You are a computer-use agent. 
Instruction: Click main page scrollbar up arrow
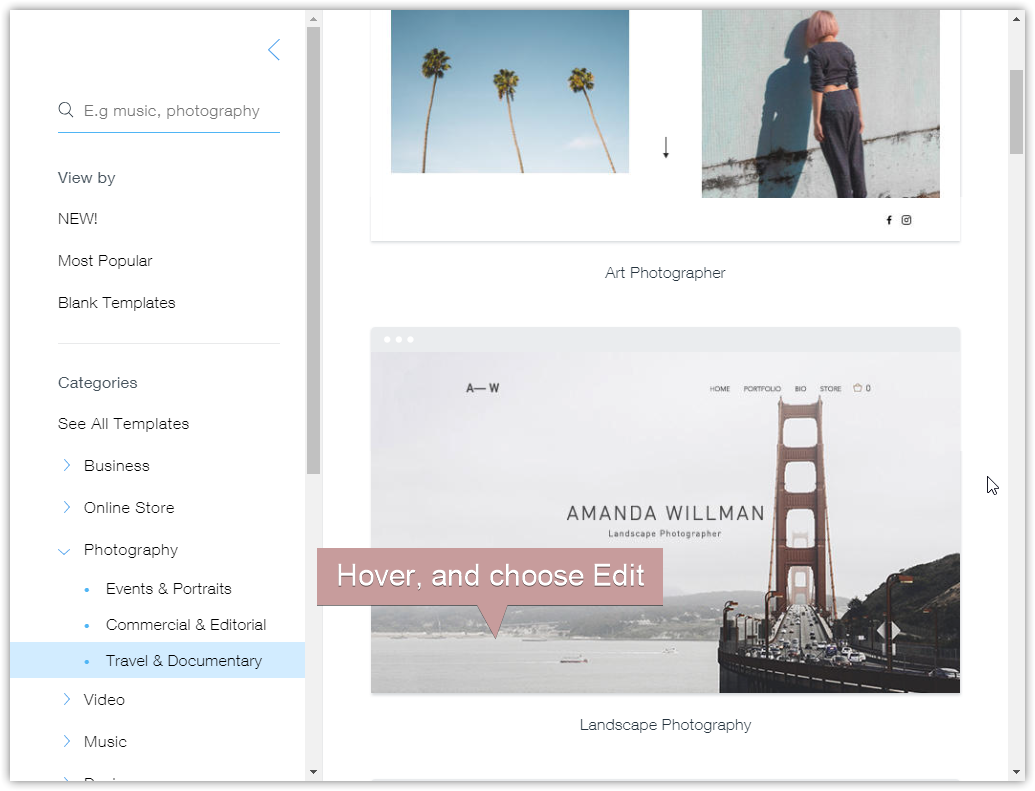point(1017,19)
